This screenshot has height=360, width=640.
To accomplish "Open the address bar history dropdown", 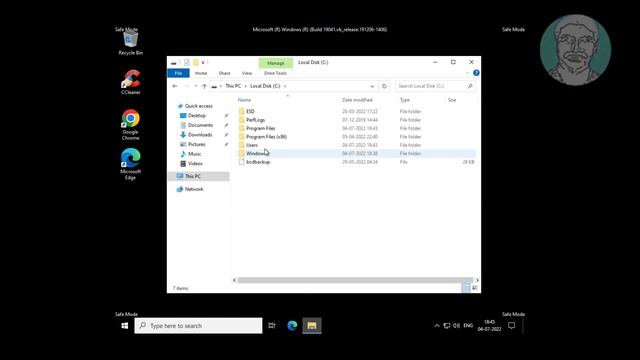I will point(372,86).
